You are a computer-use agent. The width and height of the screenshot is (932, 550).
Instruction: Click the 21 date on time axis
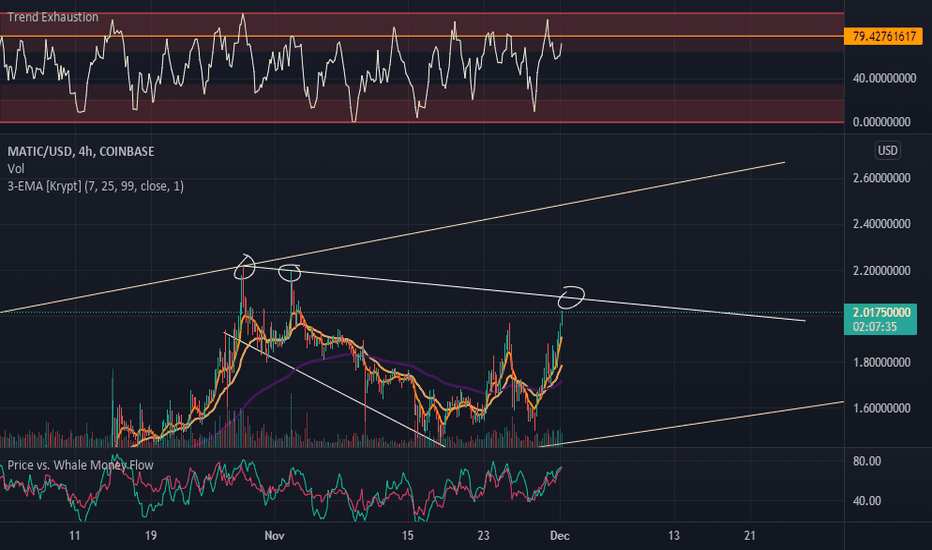coord(750,536)
